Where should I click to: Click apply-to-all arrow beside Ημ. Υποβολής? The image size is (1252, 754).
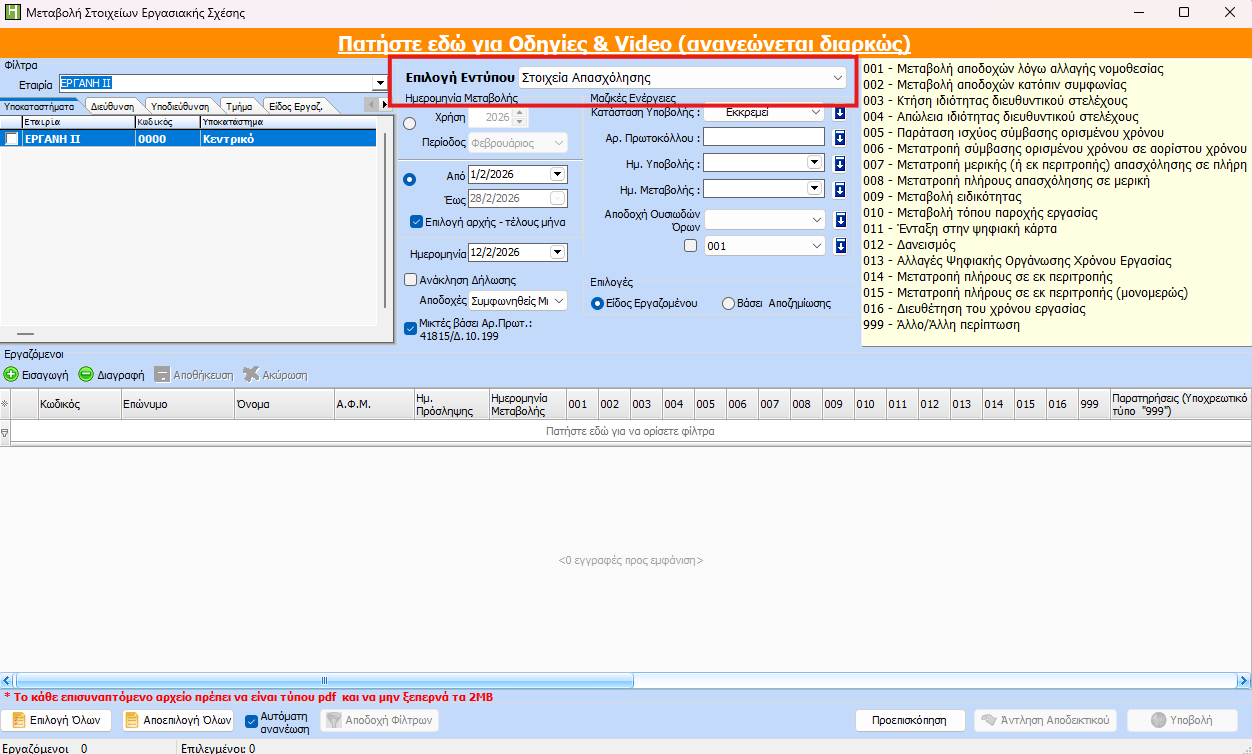[x=840, y=163]
